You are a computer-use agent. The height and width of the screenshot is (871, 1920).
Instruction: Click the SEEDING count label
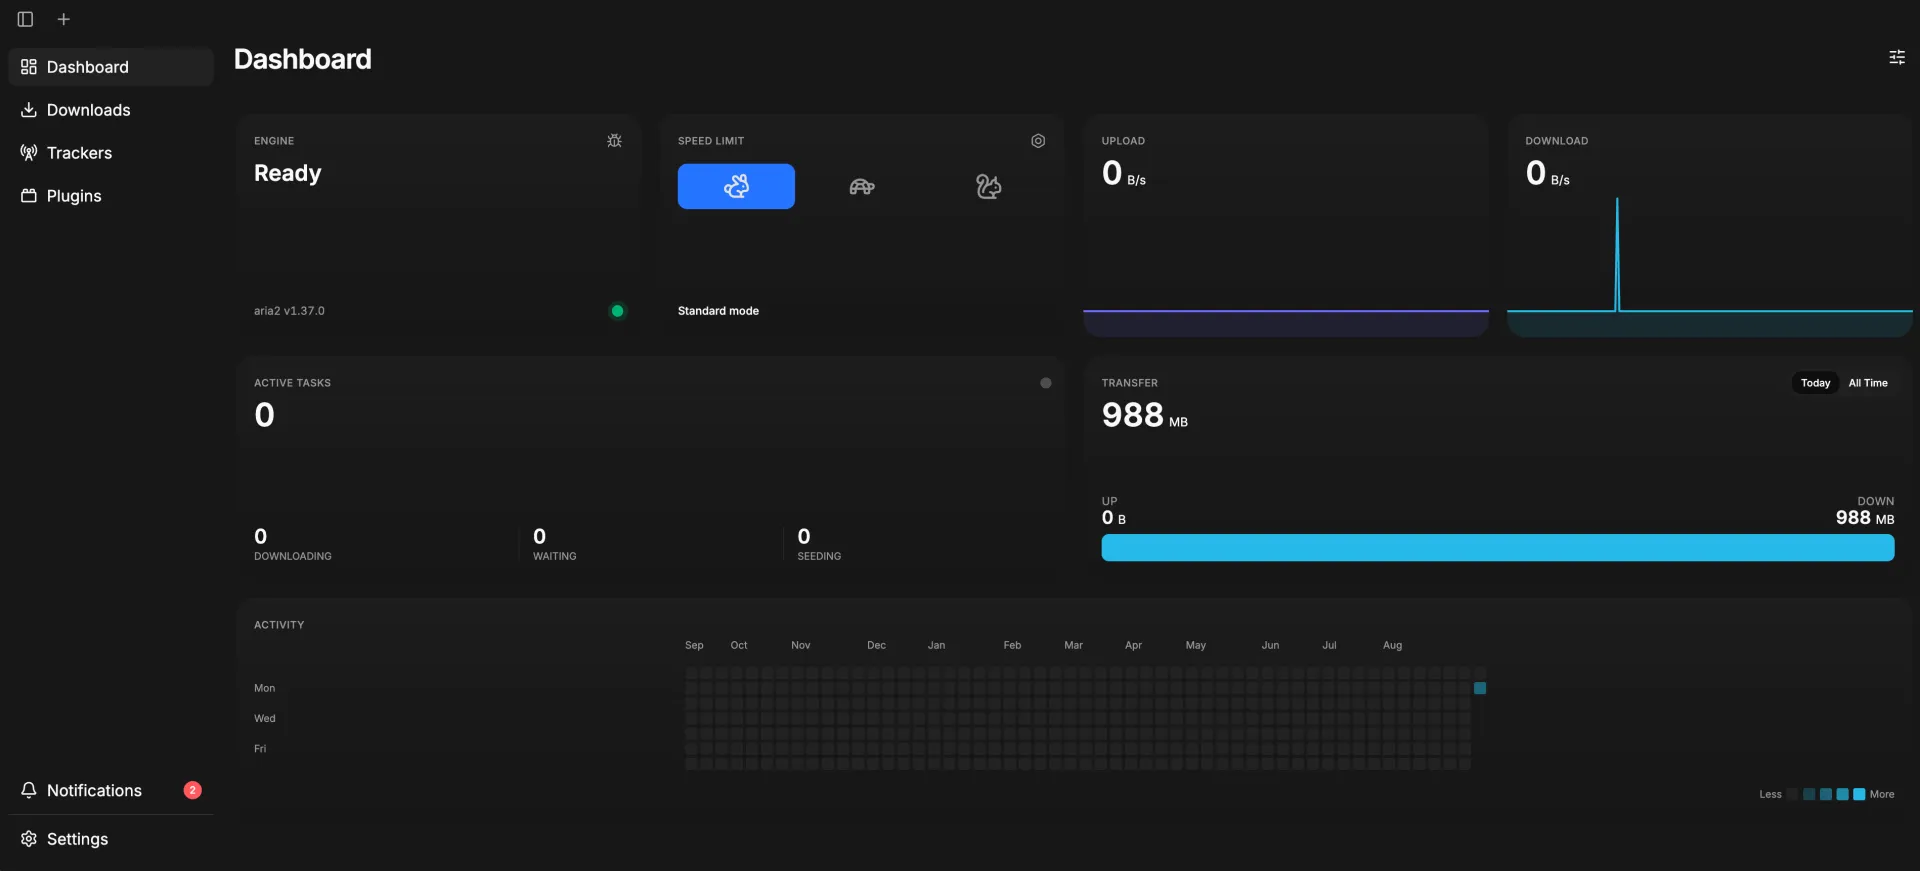pyautogui.click(x=819, y=556)
